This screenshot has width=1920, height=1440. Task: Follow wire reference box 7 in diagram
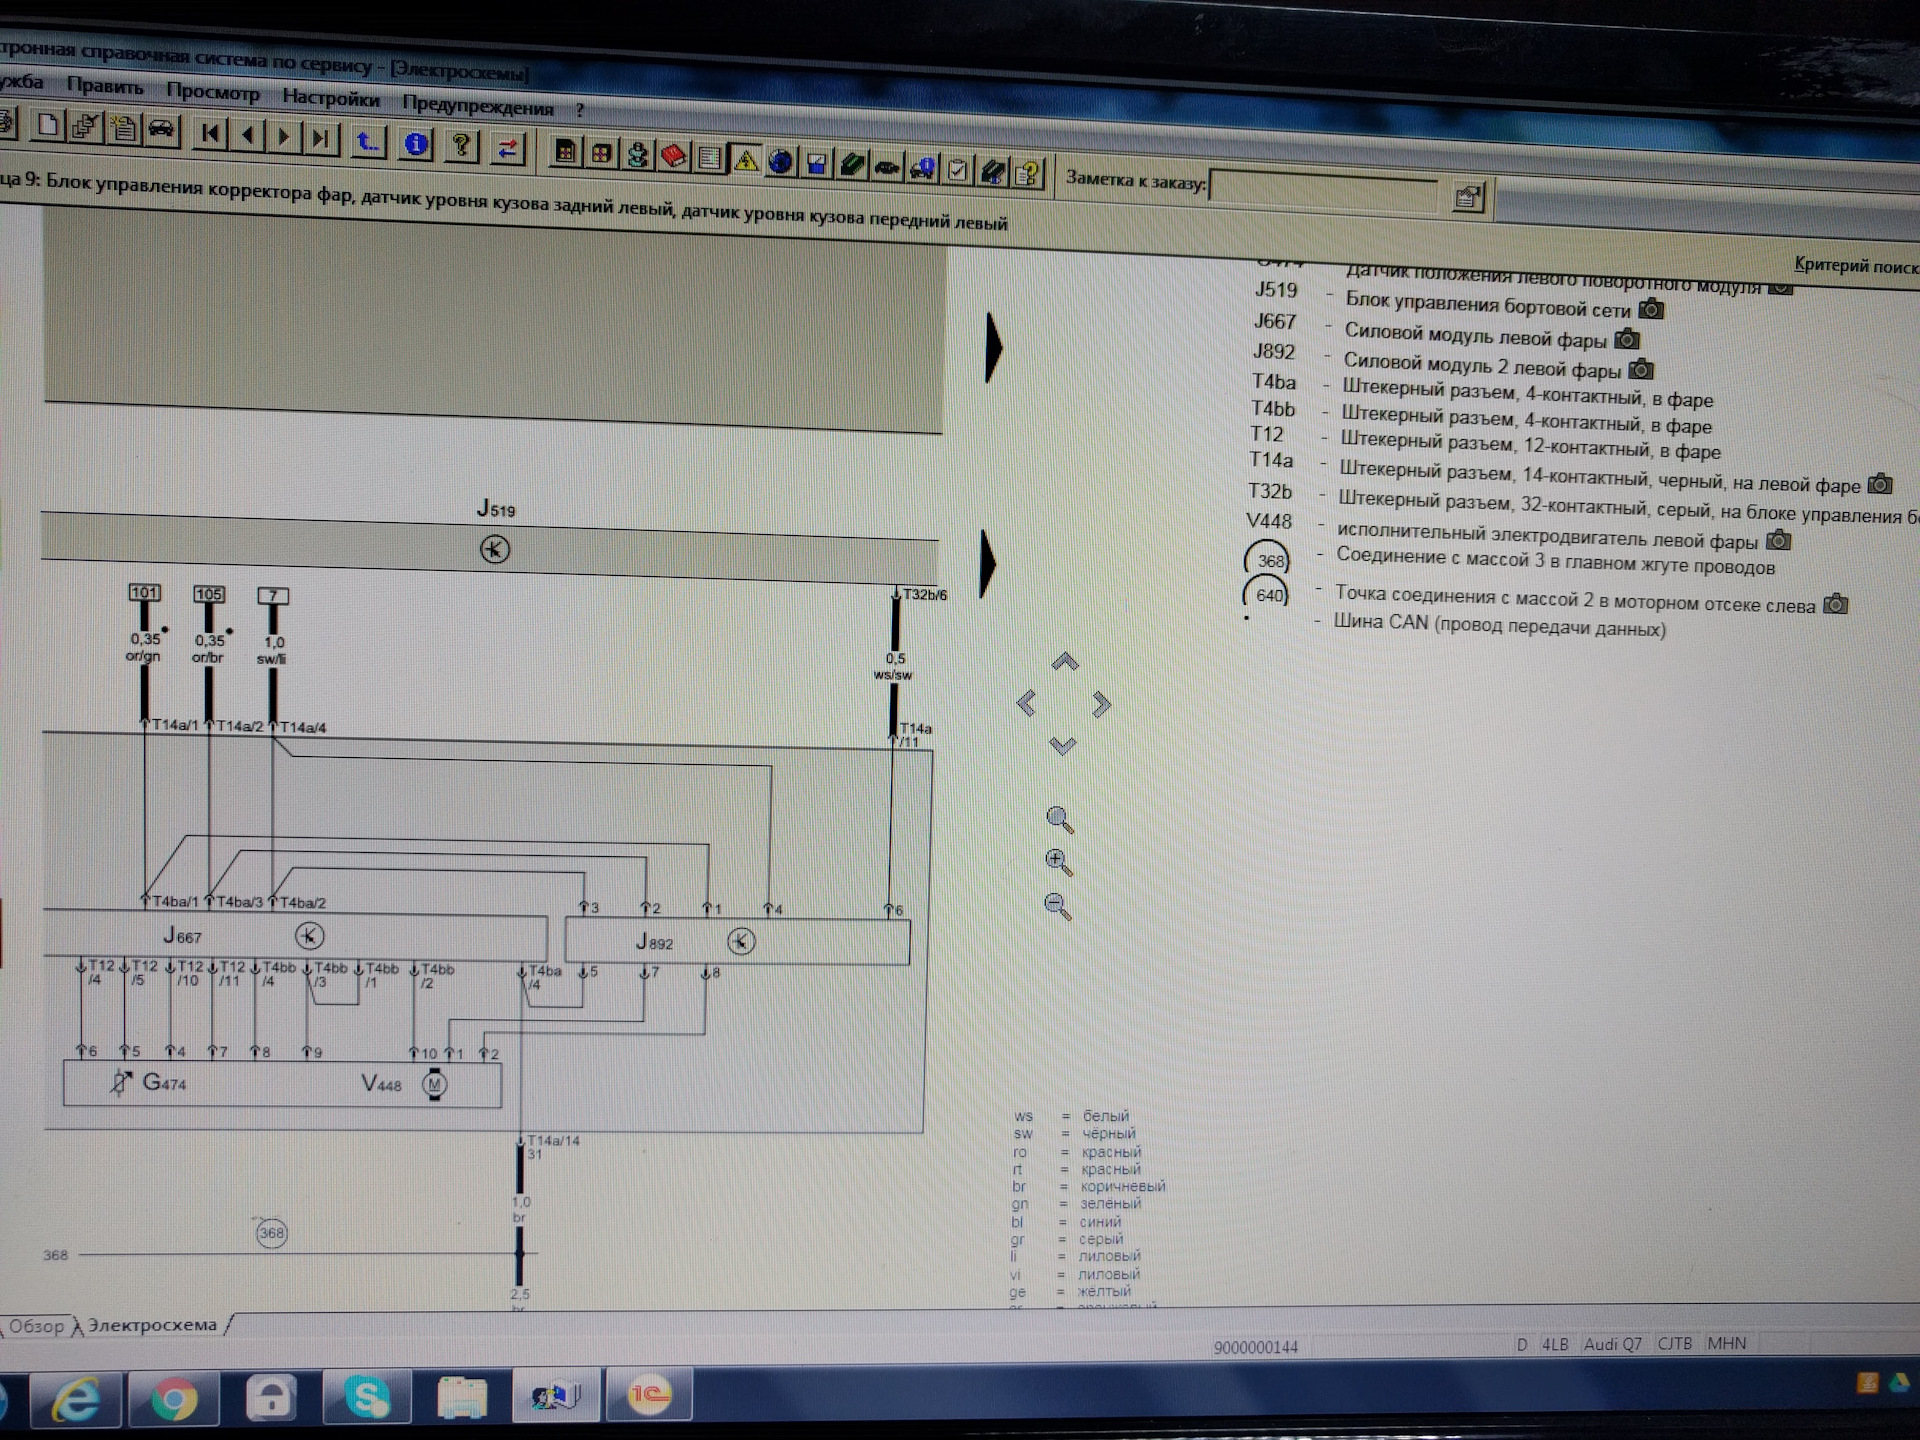[x=273, y=596]
